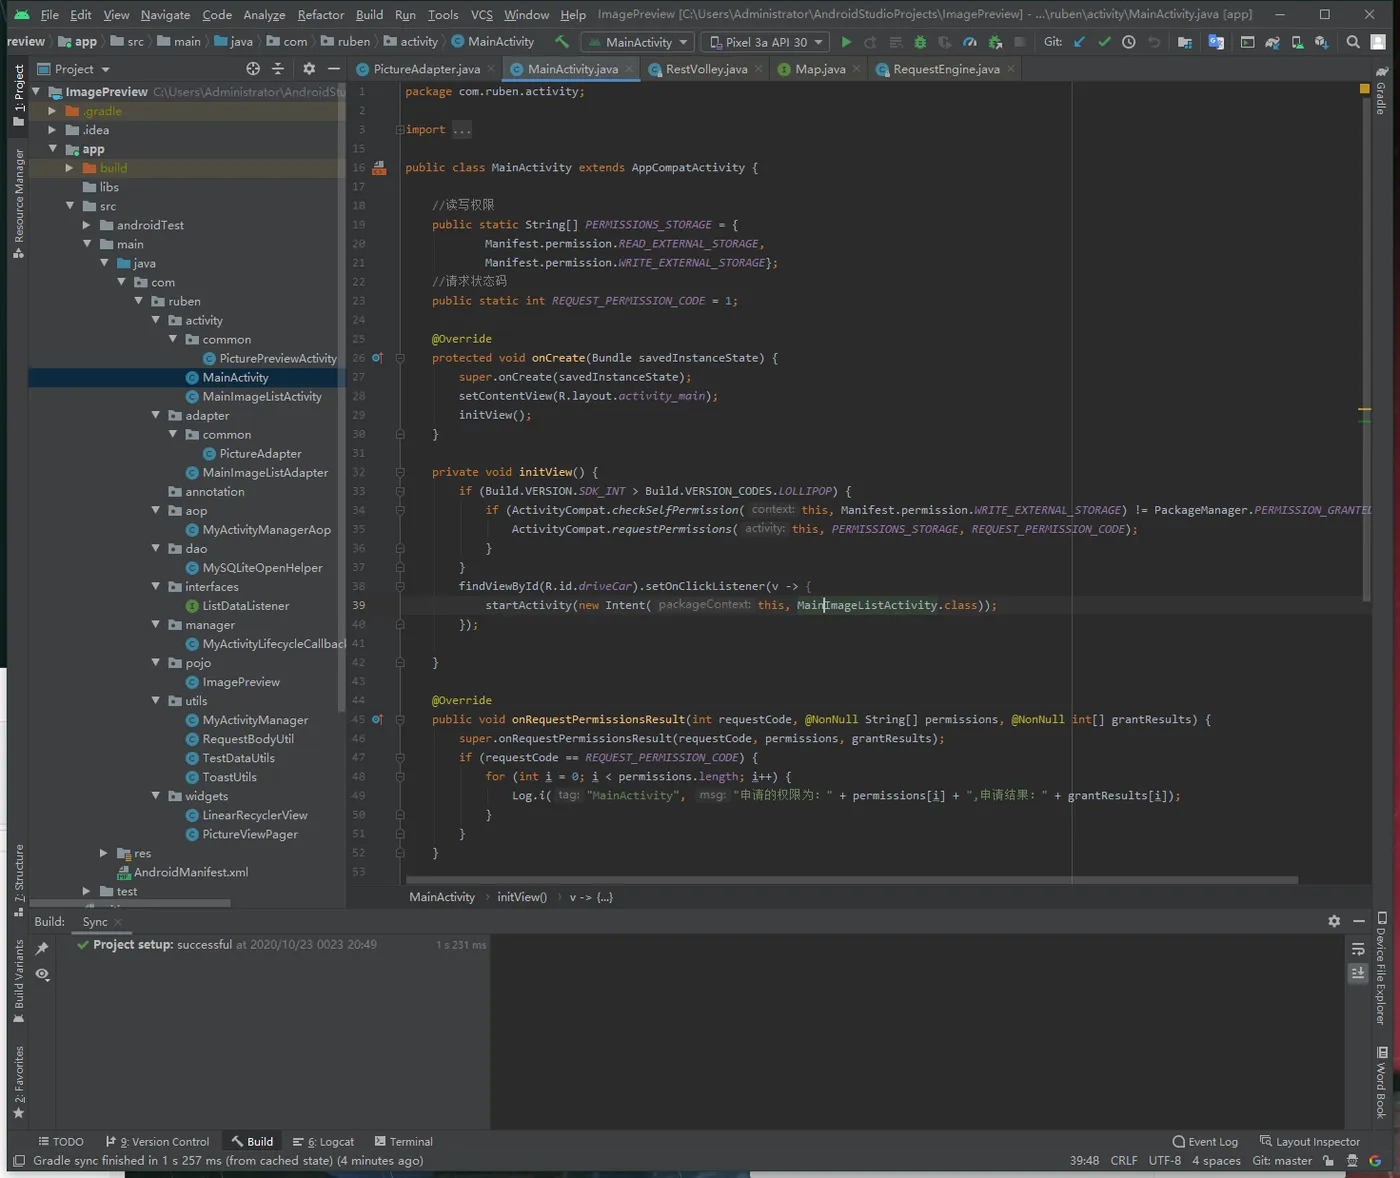Open the run configuration MainActivity dropdown
Viewport: 1400px width, 1178px height.
(636, 42)
